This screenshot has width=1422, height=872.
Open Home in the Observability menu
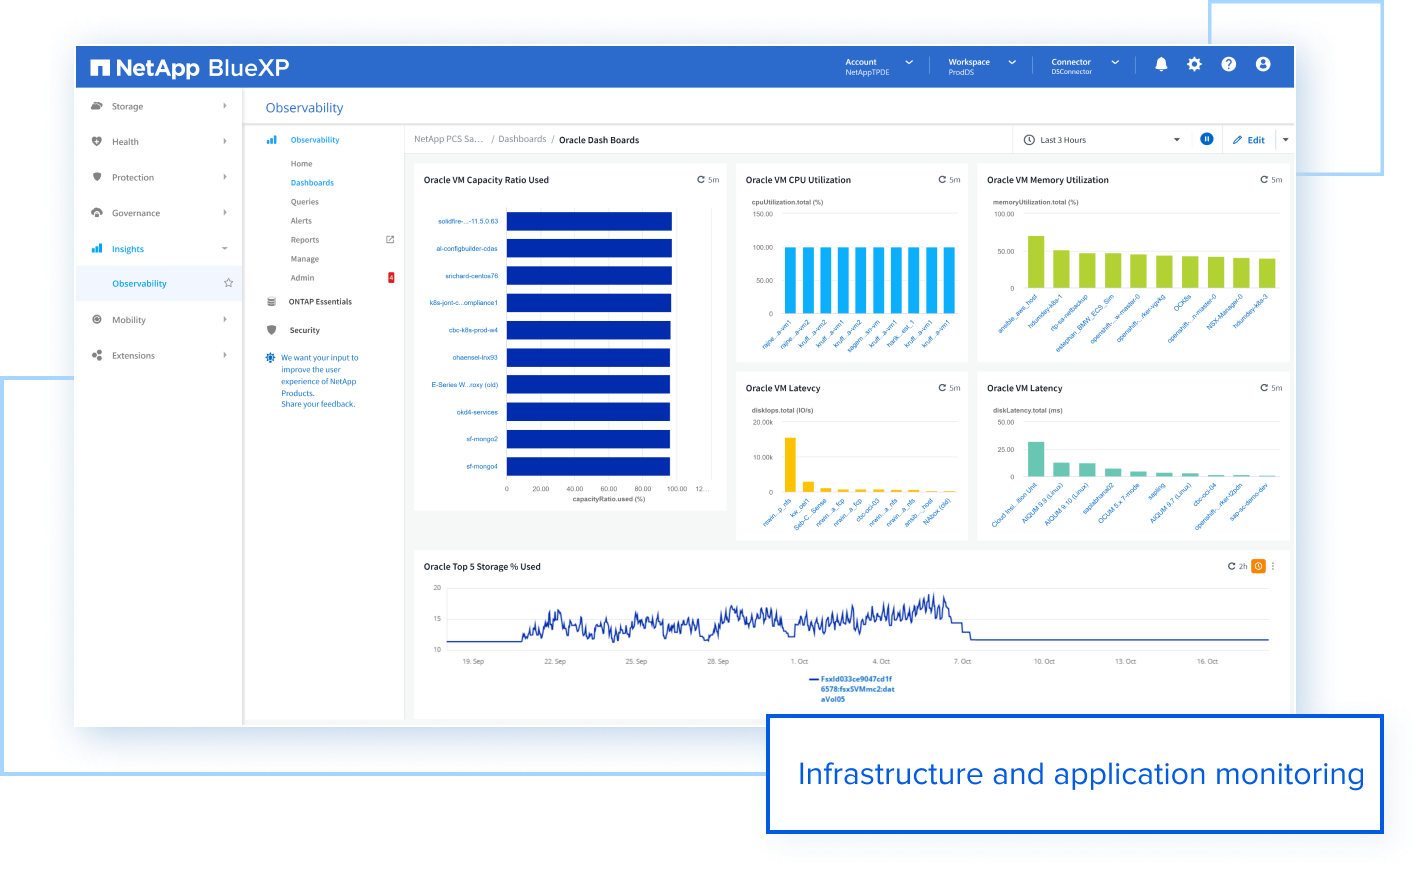(x=302, y=164)
